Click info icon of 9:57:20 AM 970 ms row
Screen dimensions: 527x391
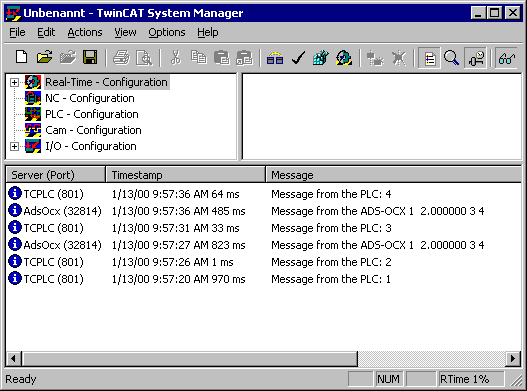[x=14, y=278]
